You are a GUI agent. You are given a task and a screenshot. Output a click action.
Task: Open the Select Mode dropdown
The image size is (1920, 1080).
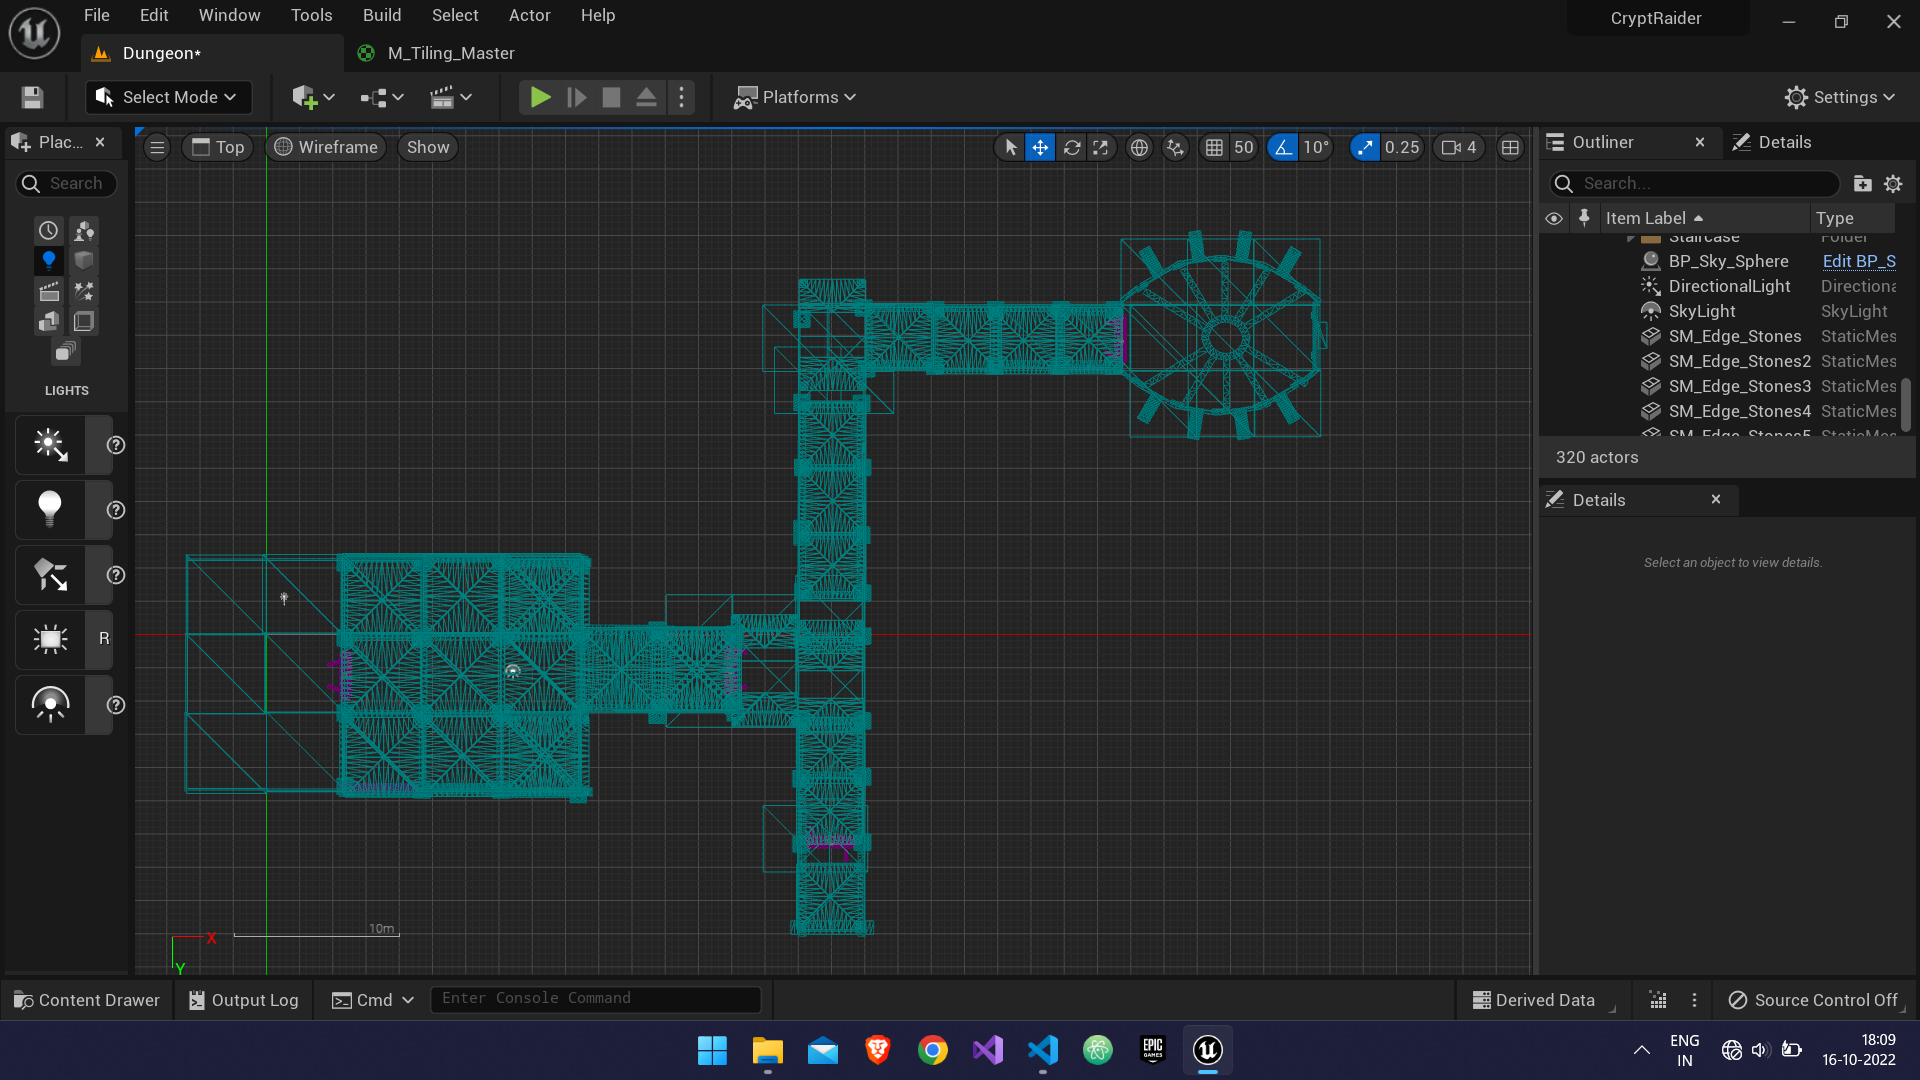pos(167,97)
